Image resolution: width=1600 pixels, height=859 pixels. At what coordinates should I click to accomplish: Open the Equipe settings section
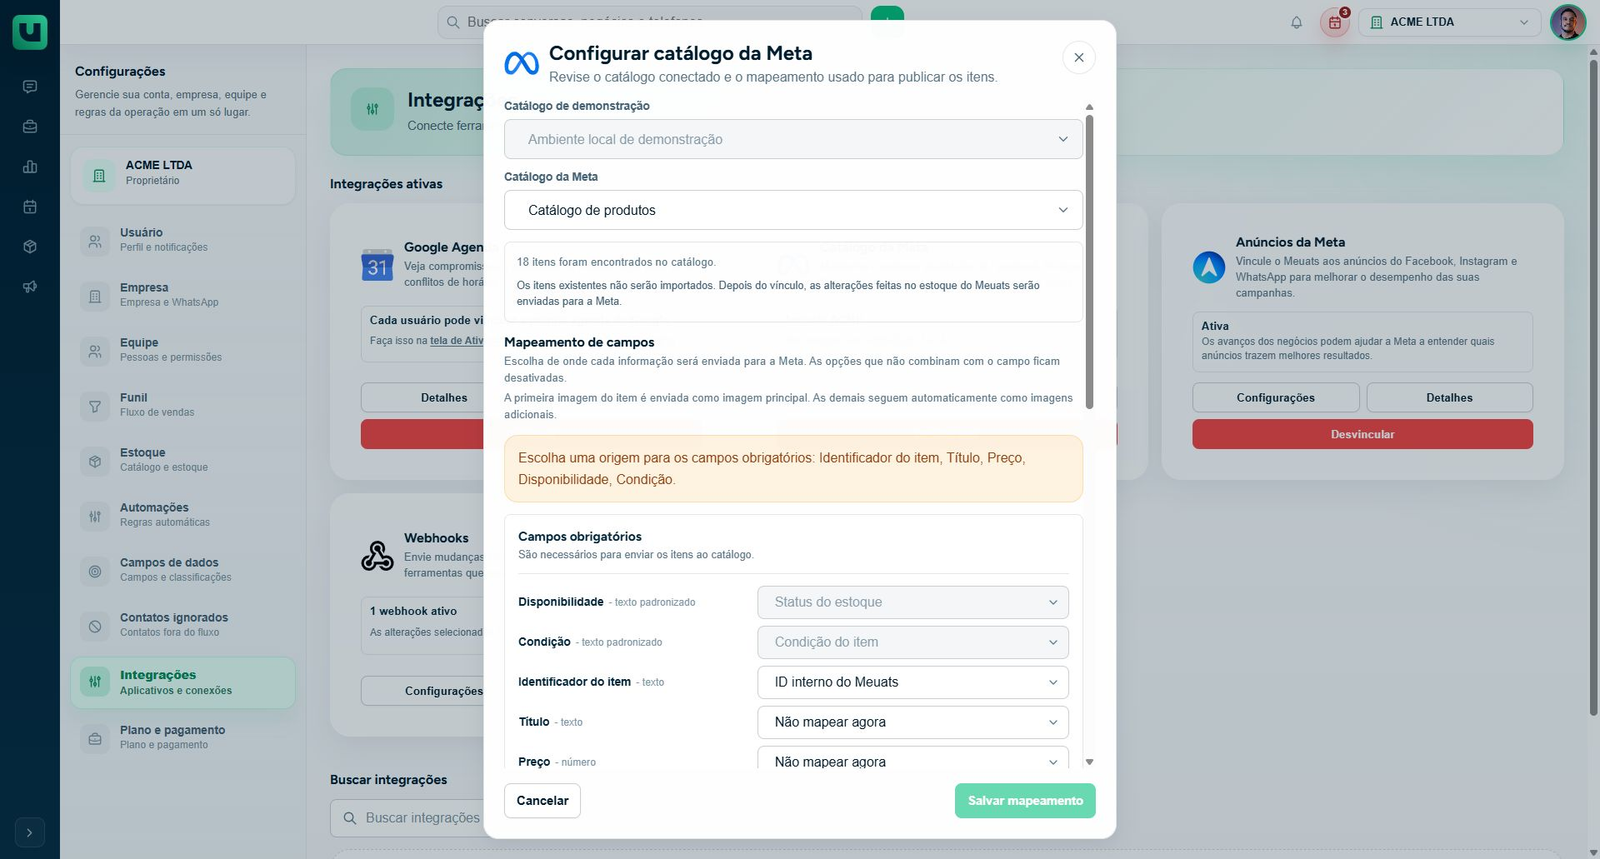pos(183,350)
